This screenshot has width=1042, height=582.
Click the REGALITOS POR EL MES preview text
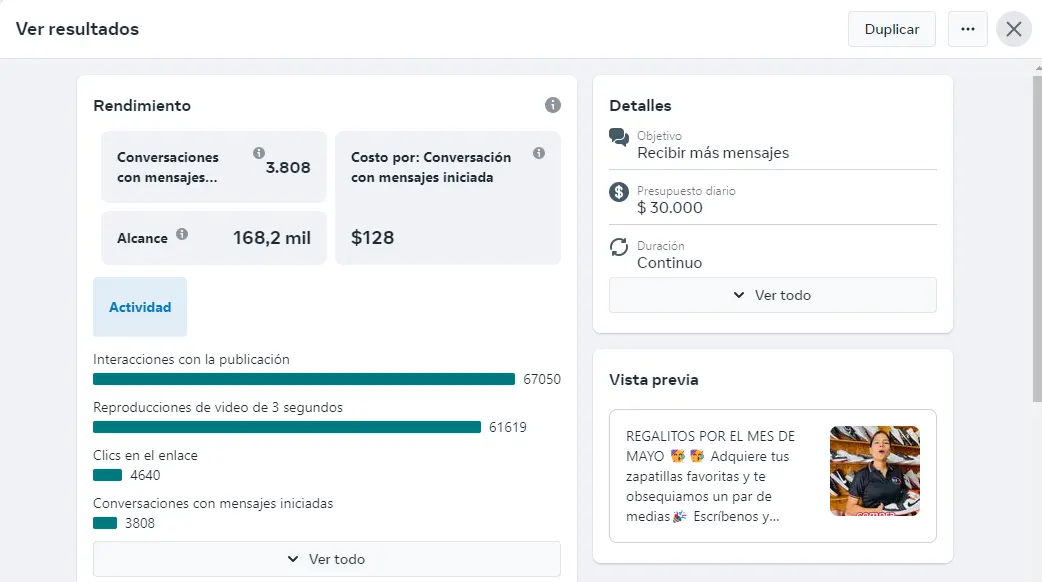pos(711,476)
